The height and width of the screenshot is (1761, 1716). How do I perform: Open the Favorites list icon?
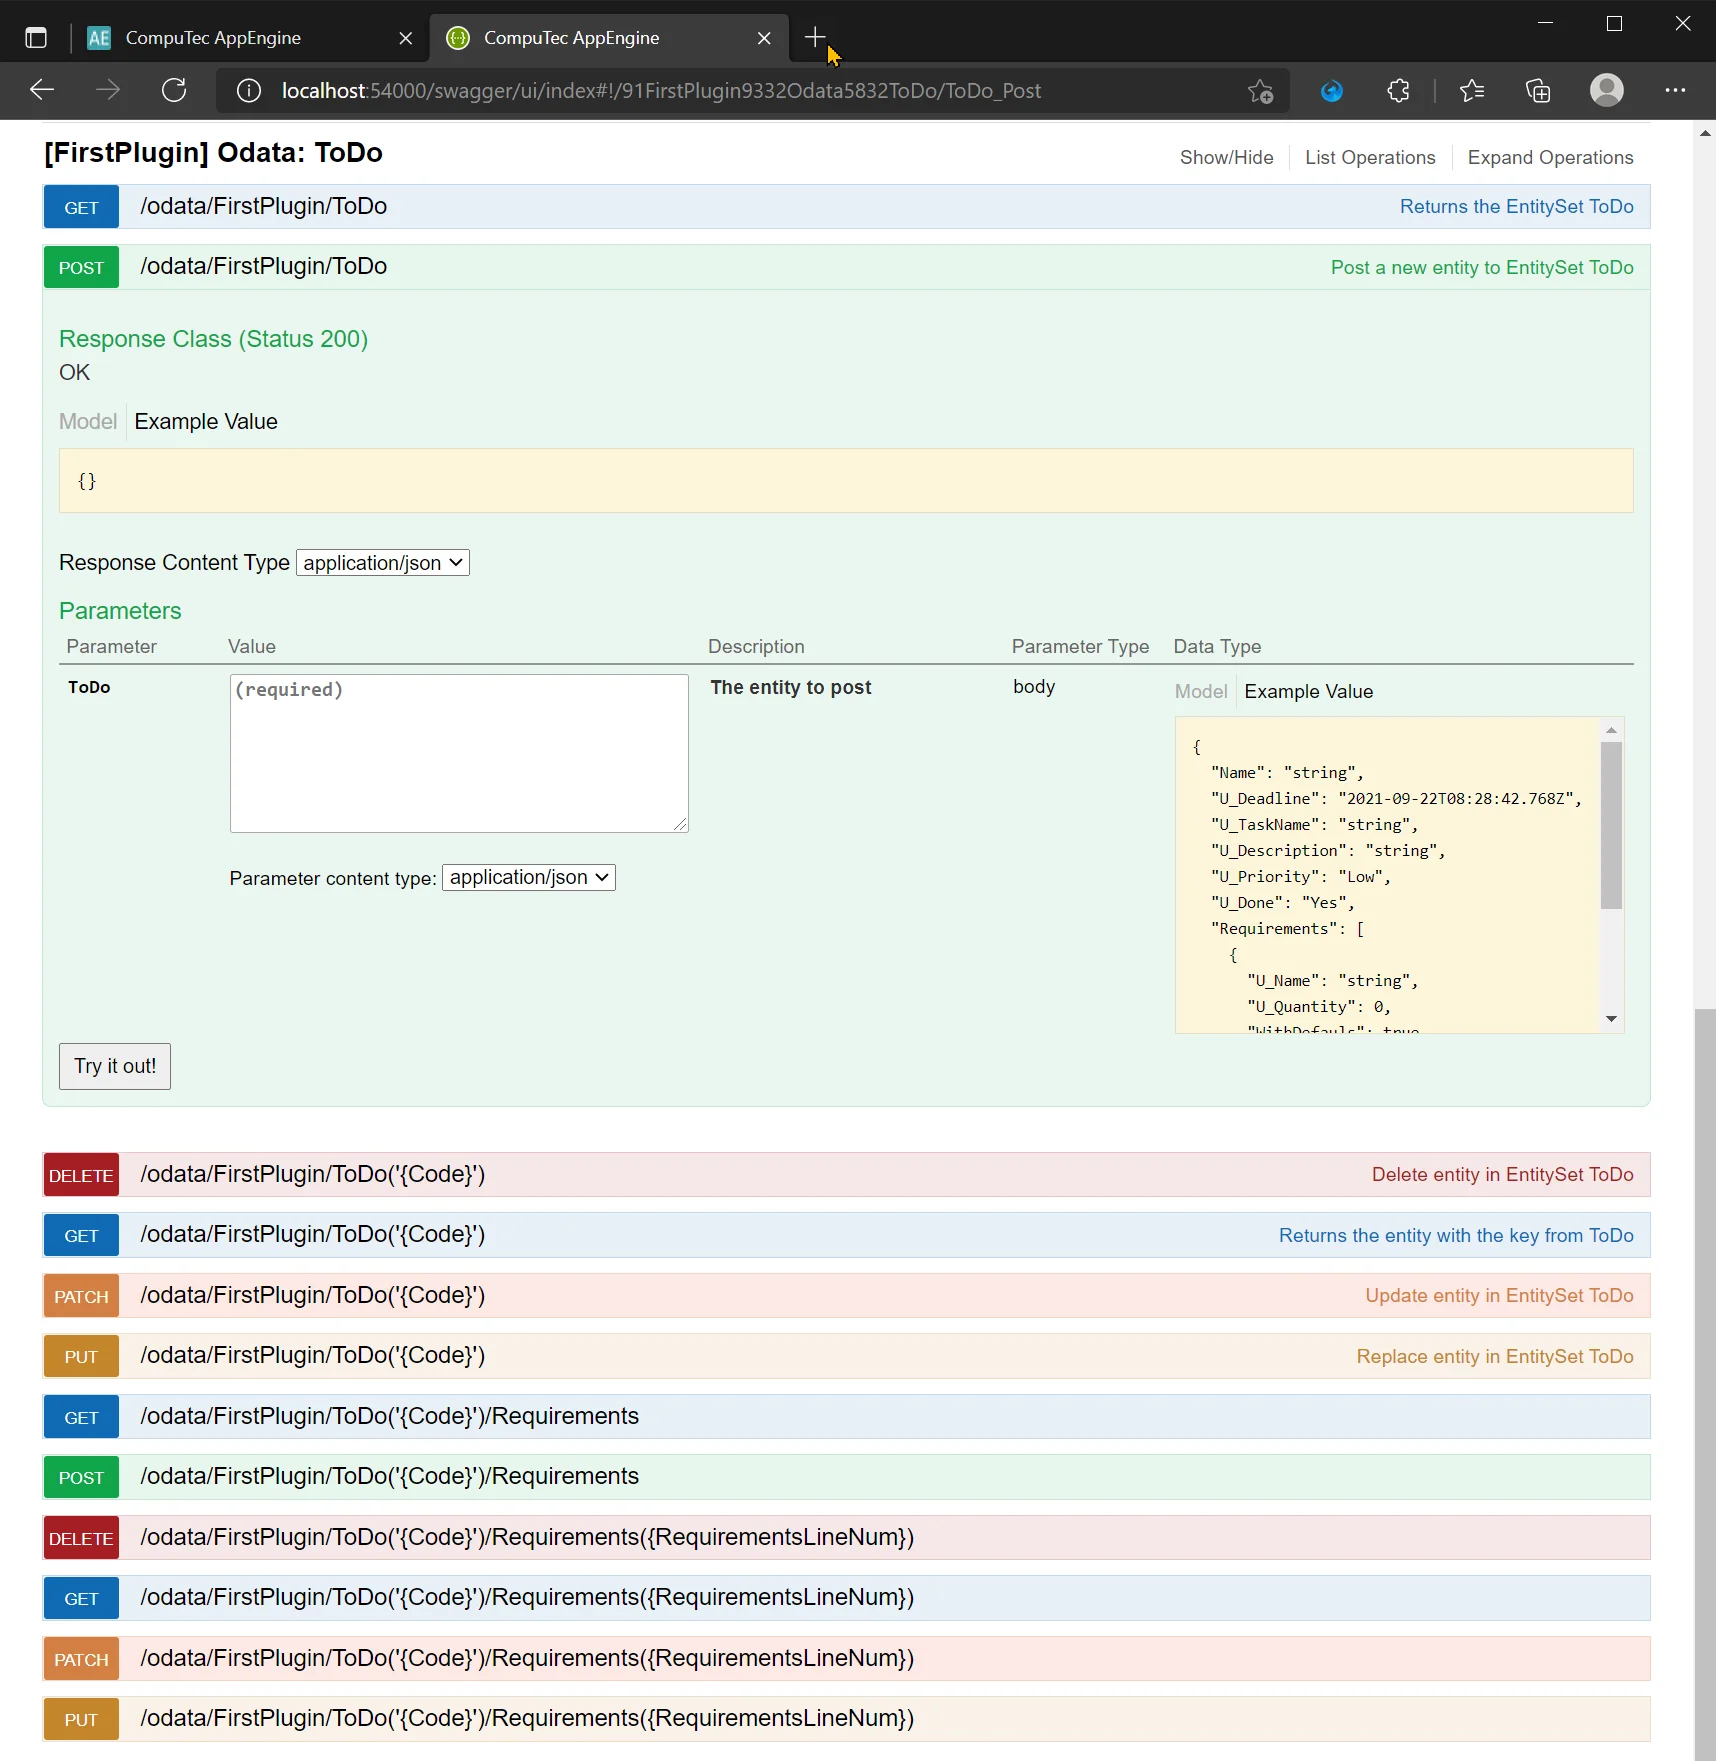(x=1471, y=91)
